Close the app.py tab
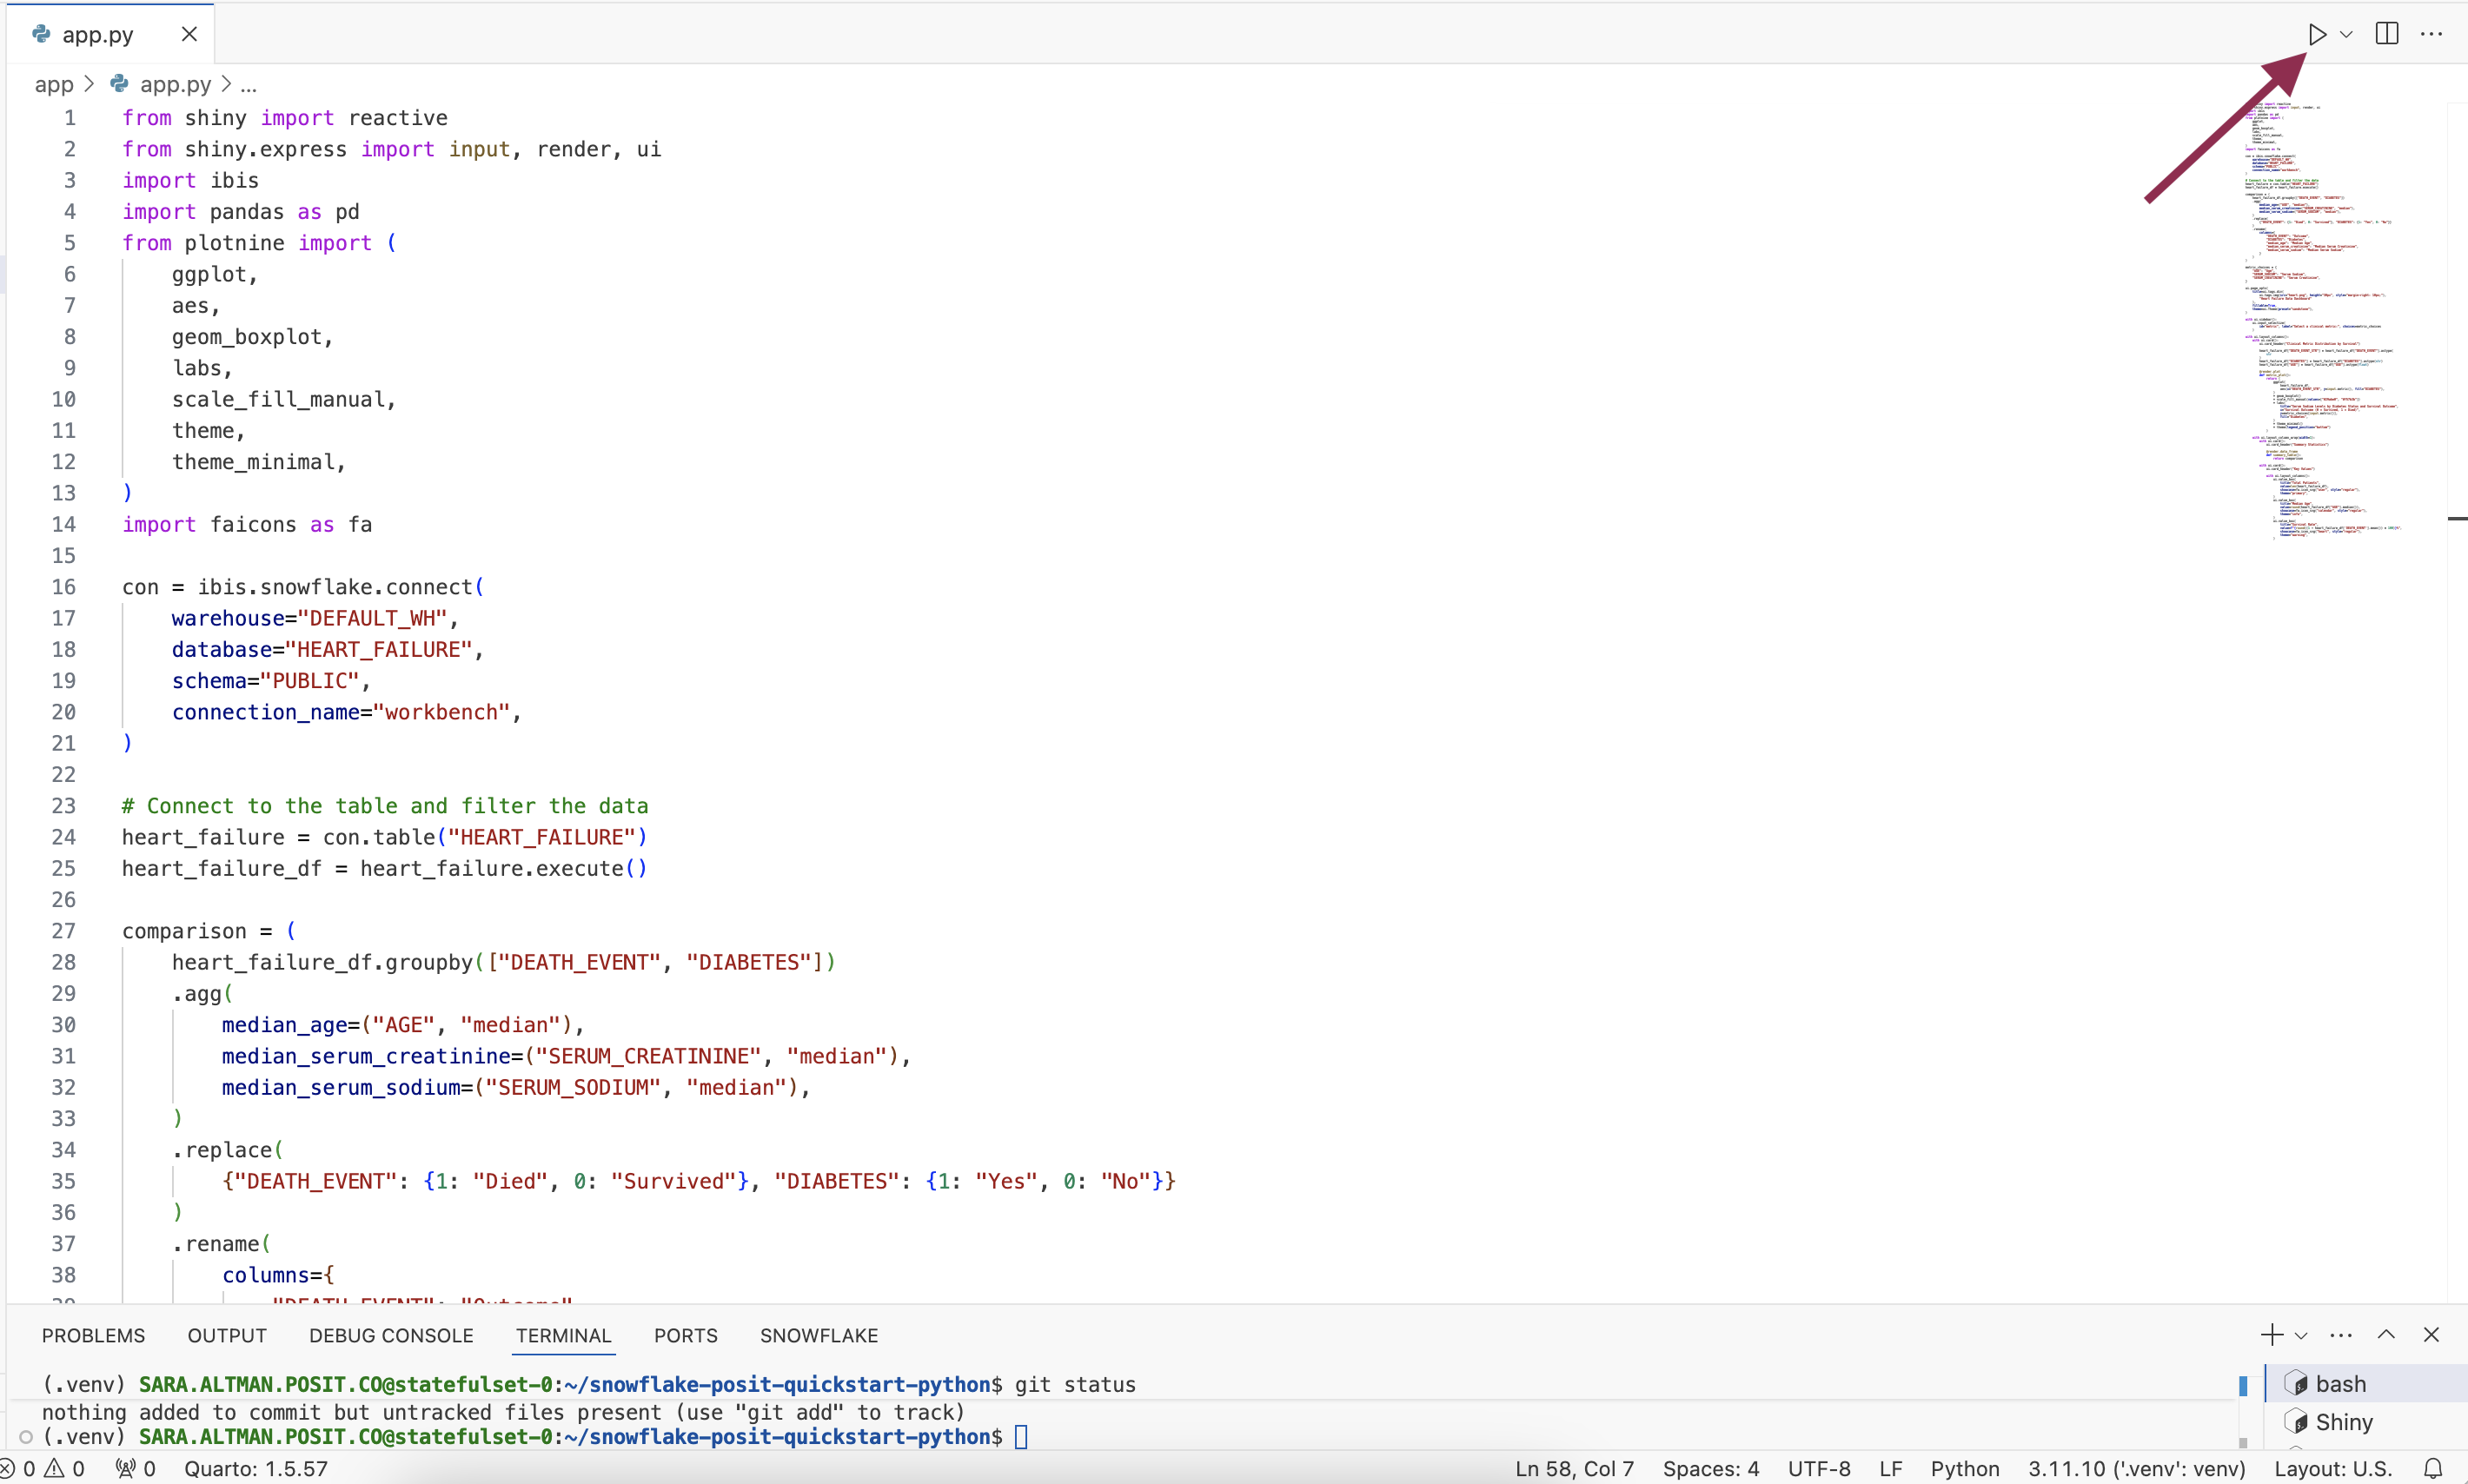The height and width of the screenshot is (1484, 2468). pos(189,34)
